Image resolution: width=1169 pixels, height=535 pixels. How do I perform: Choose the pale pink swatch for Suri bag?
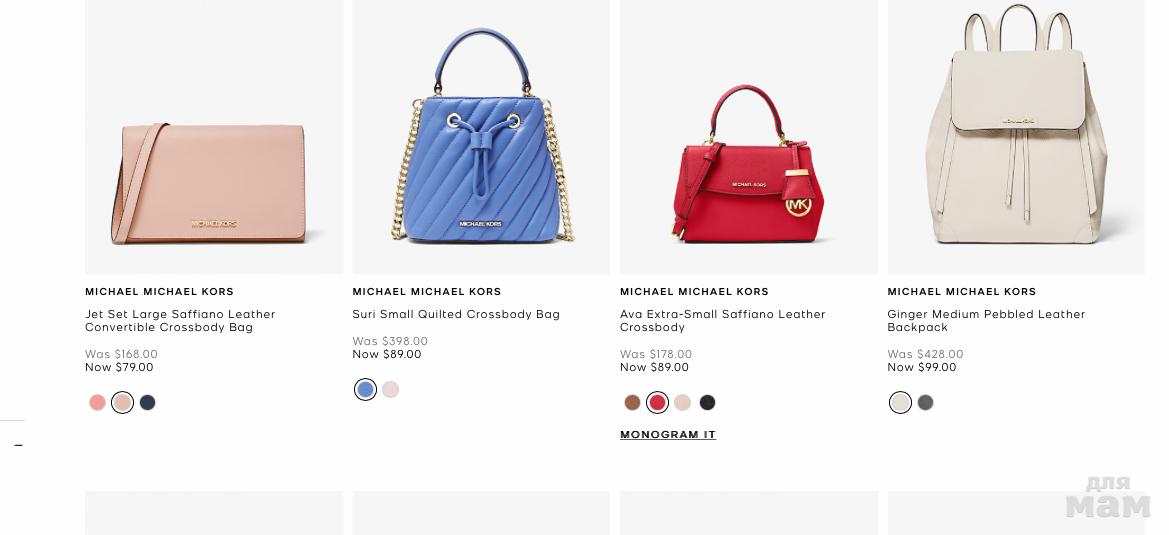point(391,390)
